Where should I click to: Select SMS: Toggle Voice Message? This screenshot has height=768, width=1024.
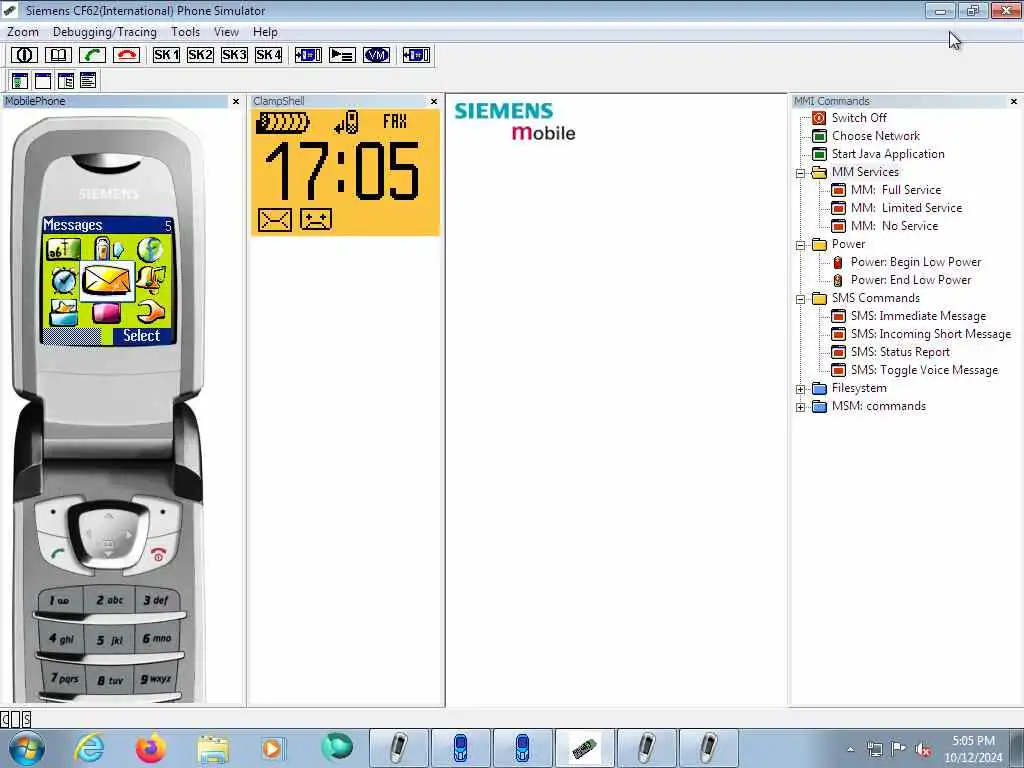[924, 370]
